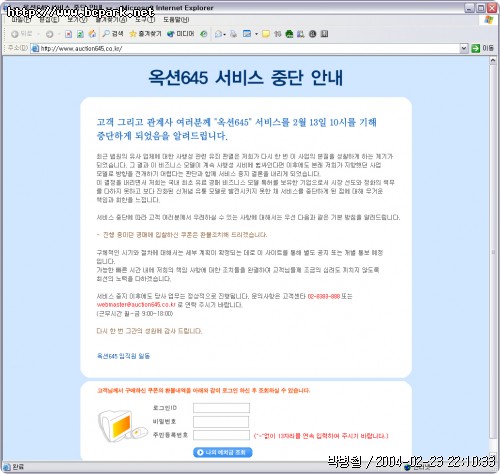
Task: Click the Edit page toolbar icon
Action: click(x=247, y=34)
